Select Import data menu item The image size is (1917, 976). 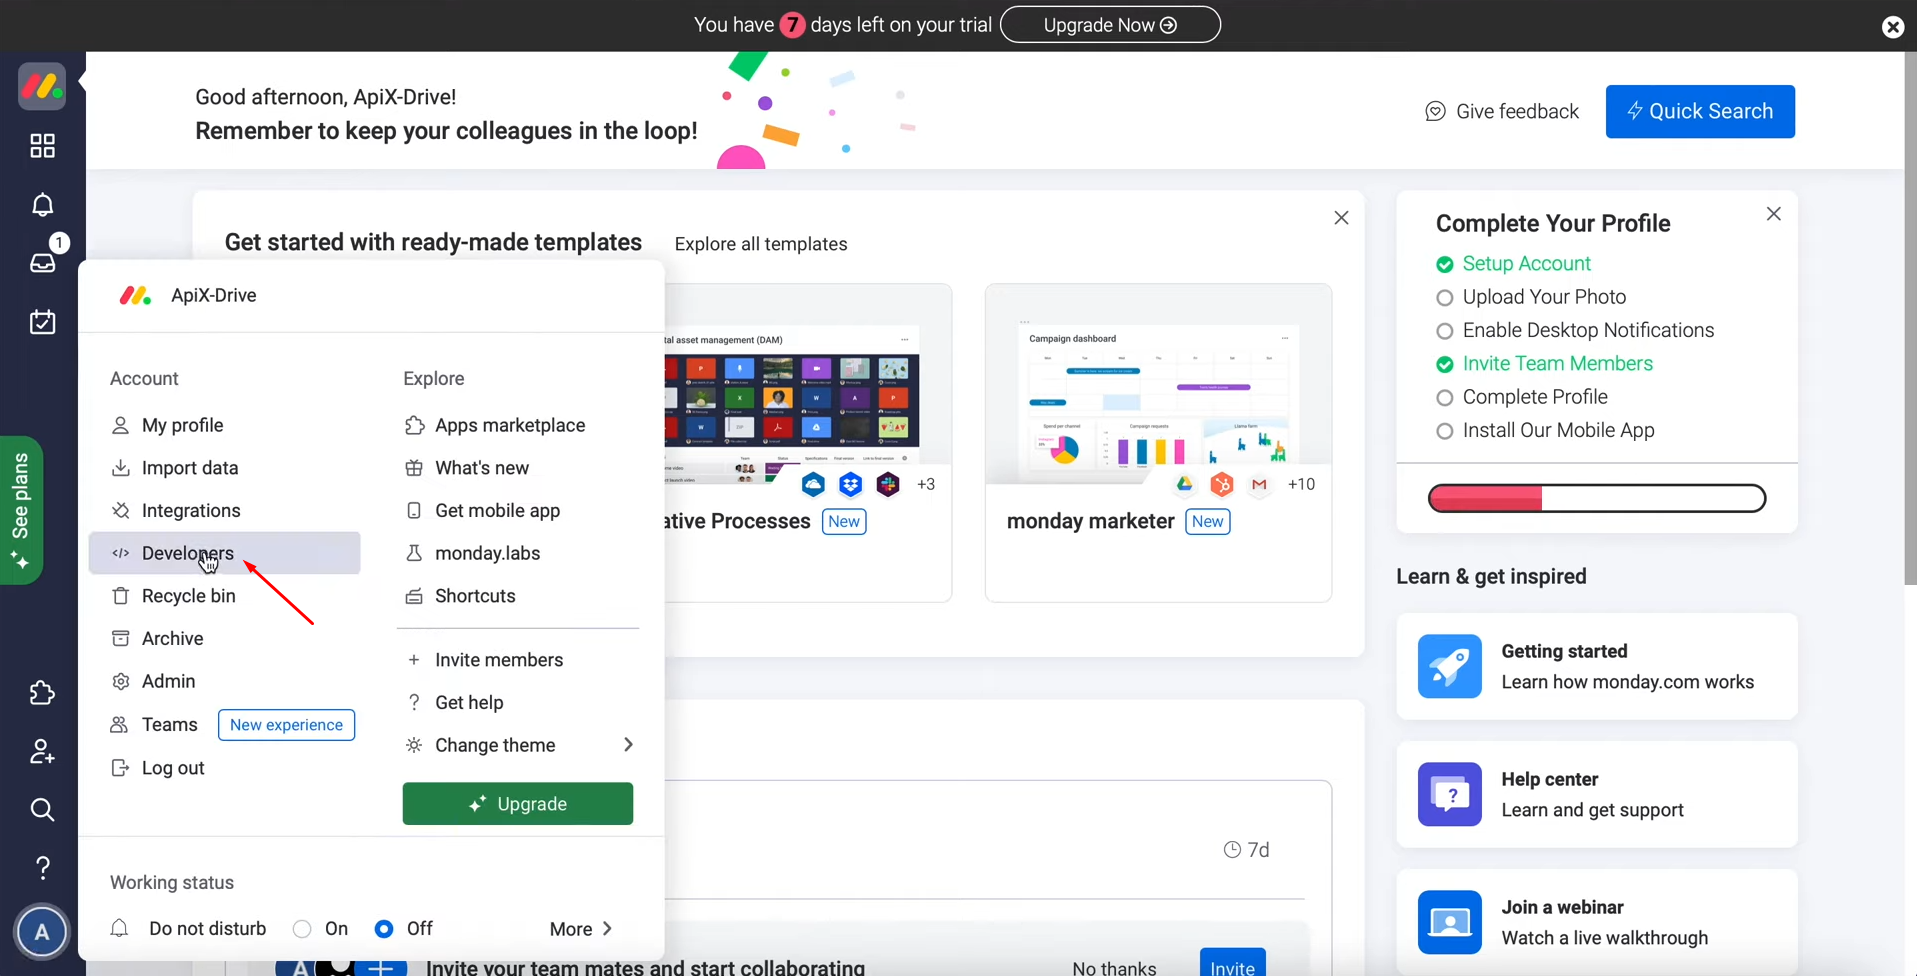click(224, 468)
